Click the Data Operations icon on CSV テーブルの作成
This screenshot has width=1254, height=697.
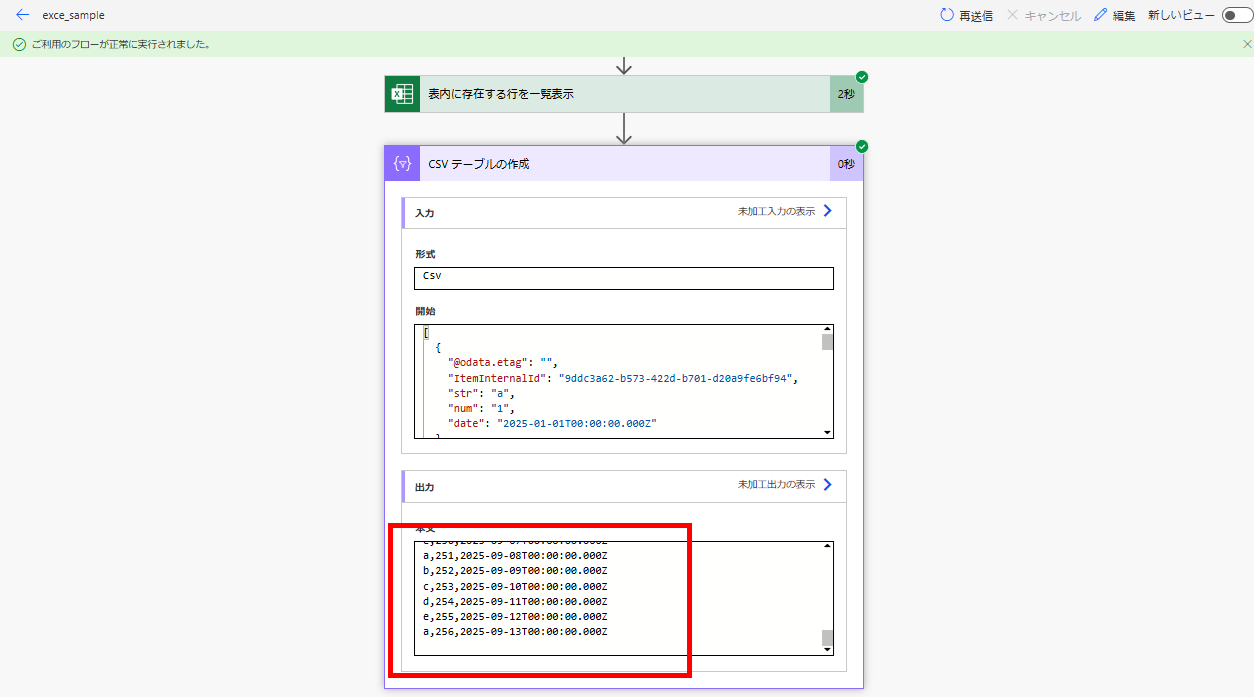tap(401, 163)
